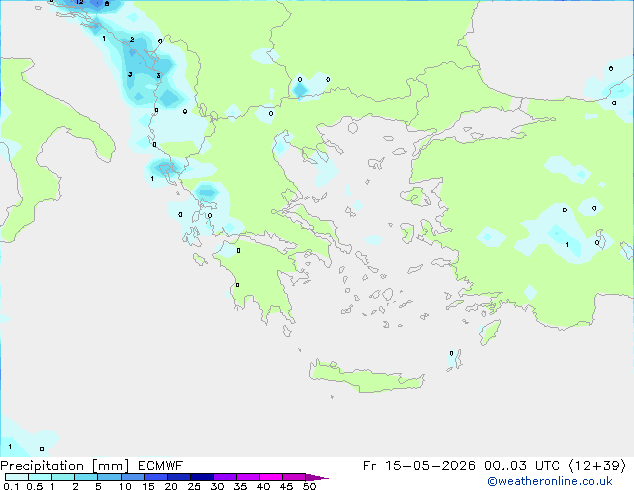Click the legend label "35"
The height and width of the screenshot is (490, 634).
pyautogui.click(x=240, y=486)
